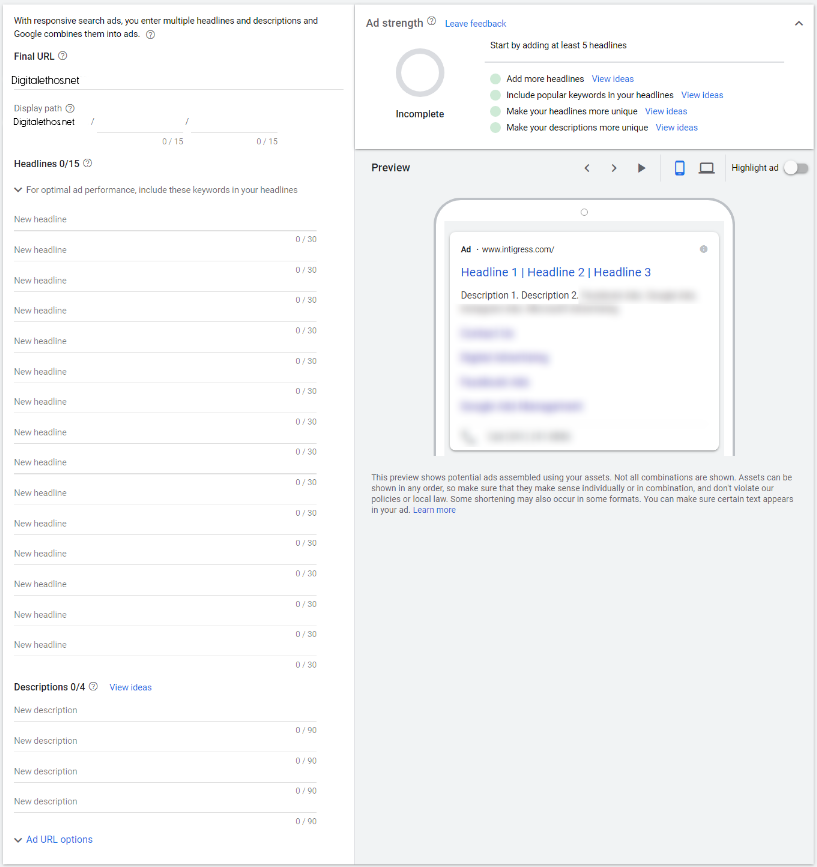This screenshot has width=817, height=867.
Task: Open the Final URL help tooltip
Action: click(64, 57)
